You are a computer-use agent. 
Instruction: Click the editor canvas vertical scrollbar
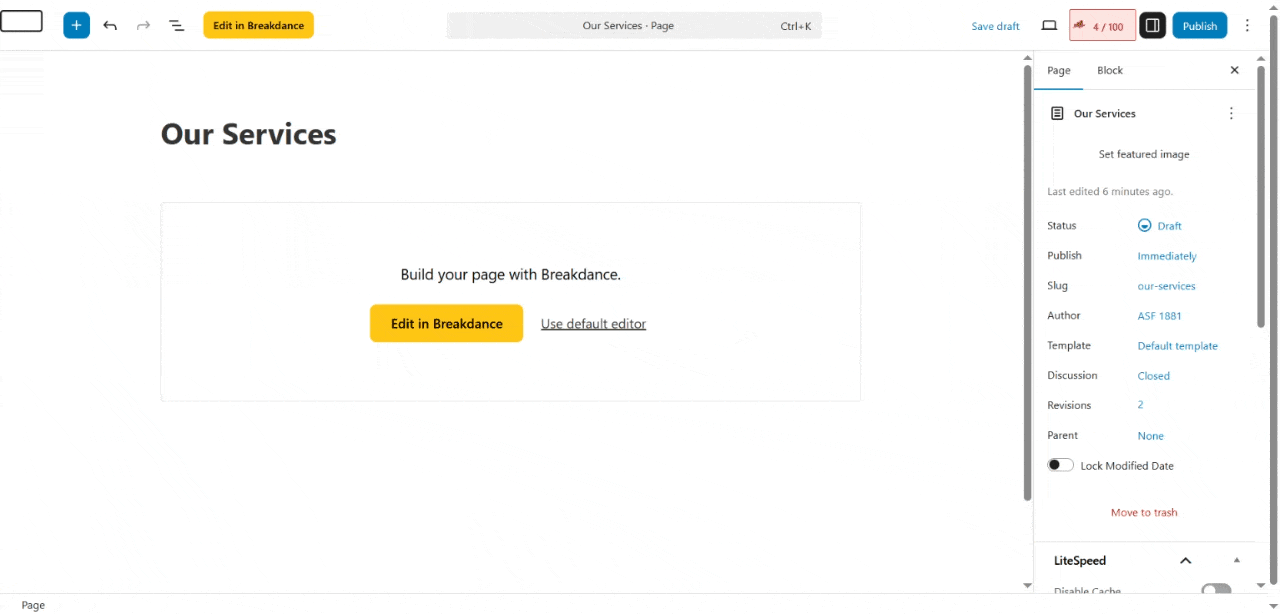pyautogui.click(x=1027, y=280)
